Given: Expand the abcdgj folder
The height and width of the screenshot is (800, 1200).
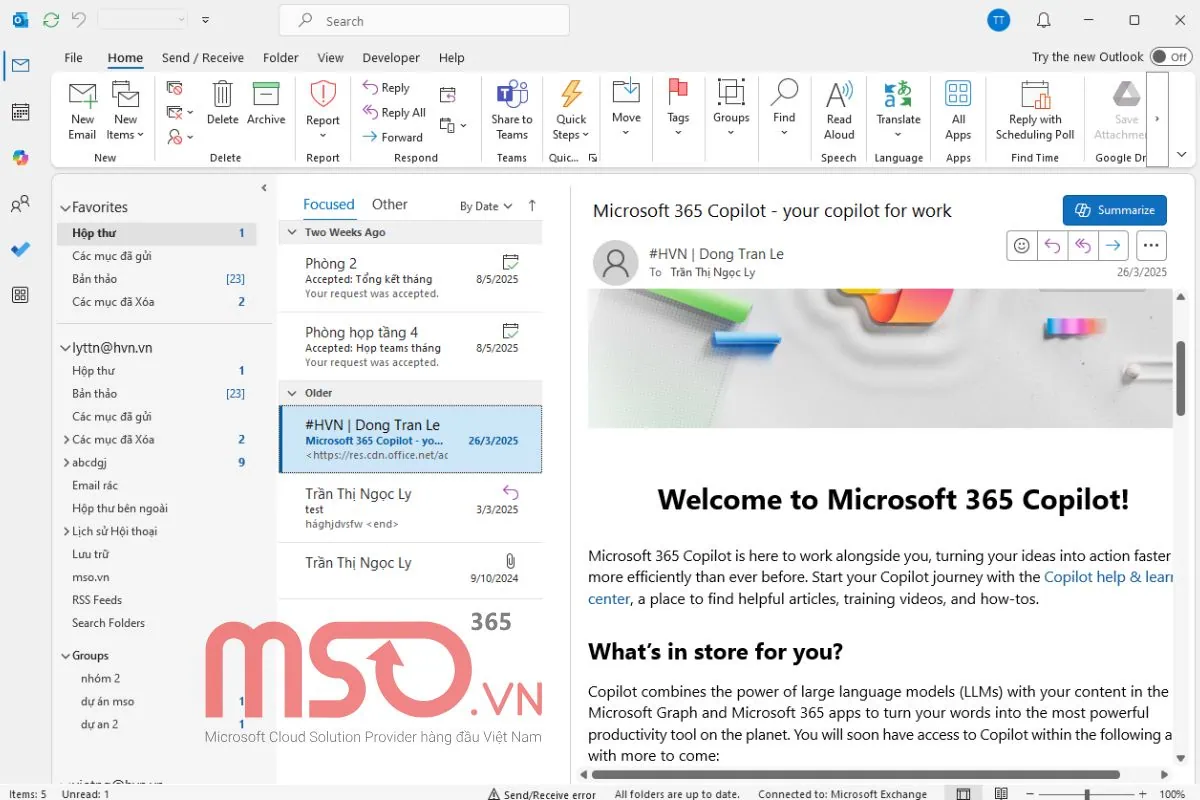Looking at the screenshot, I should pyautogui.click(x=66, y=462).
